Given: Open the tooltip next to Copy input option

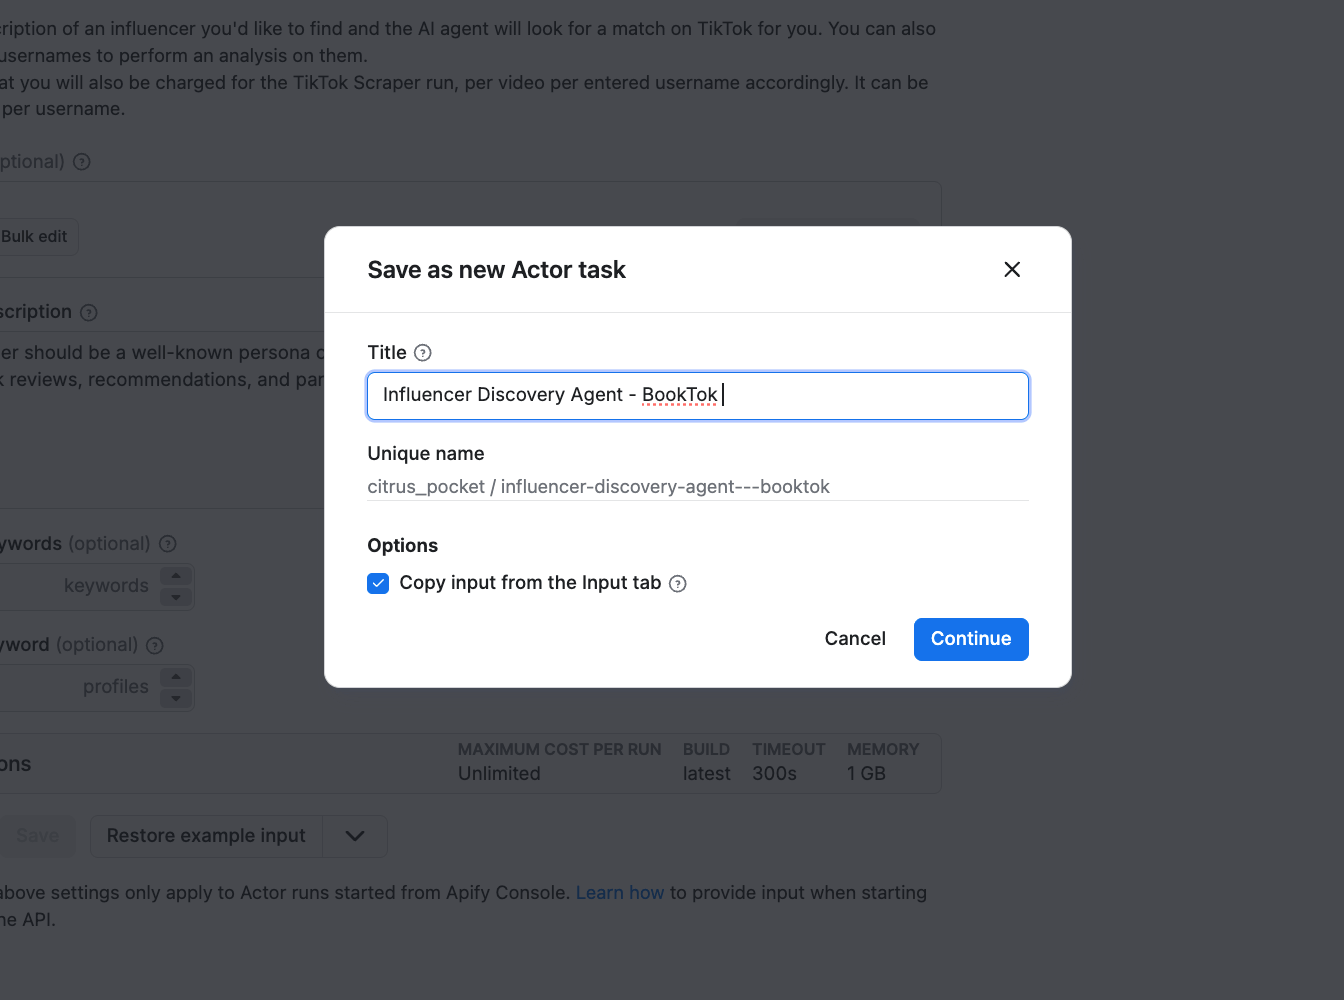Looking at the screenshot, I should click(678, 583).
